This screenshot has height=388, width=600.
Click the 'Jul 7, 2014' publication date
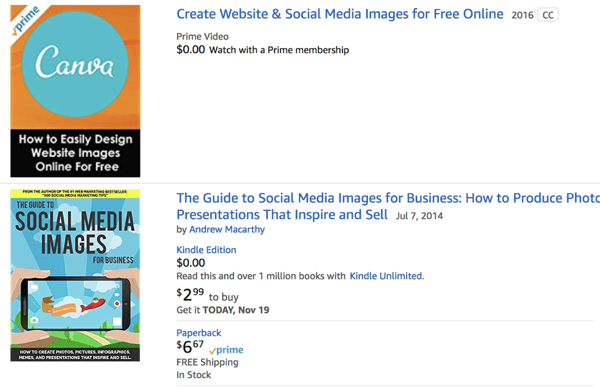coord(419,216)
